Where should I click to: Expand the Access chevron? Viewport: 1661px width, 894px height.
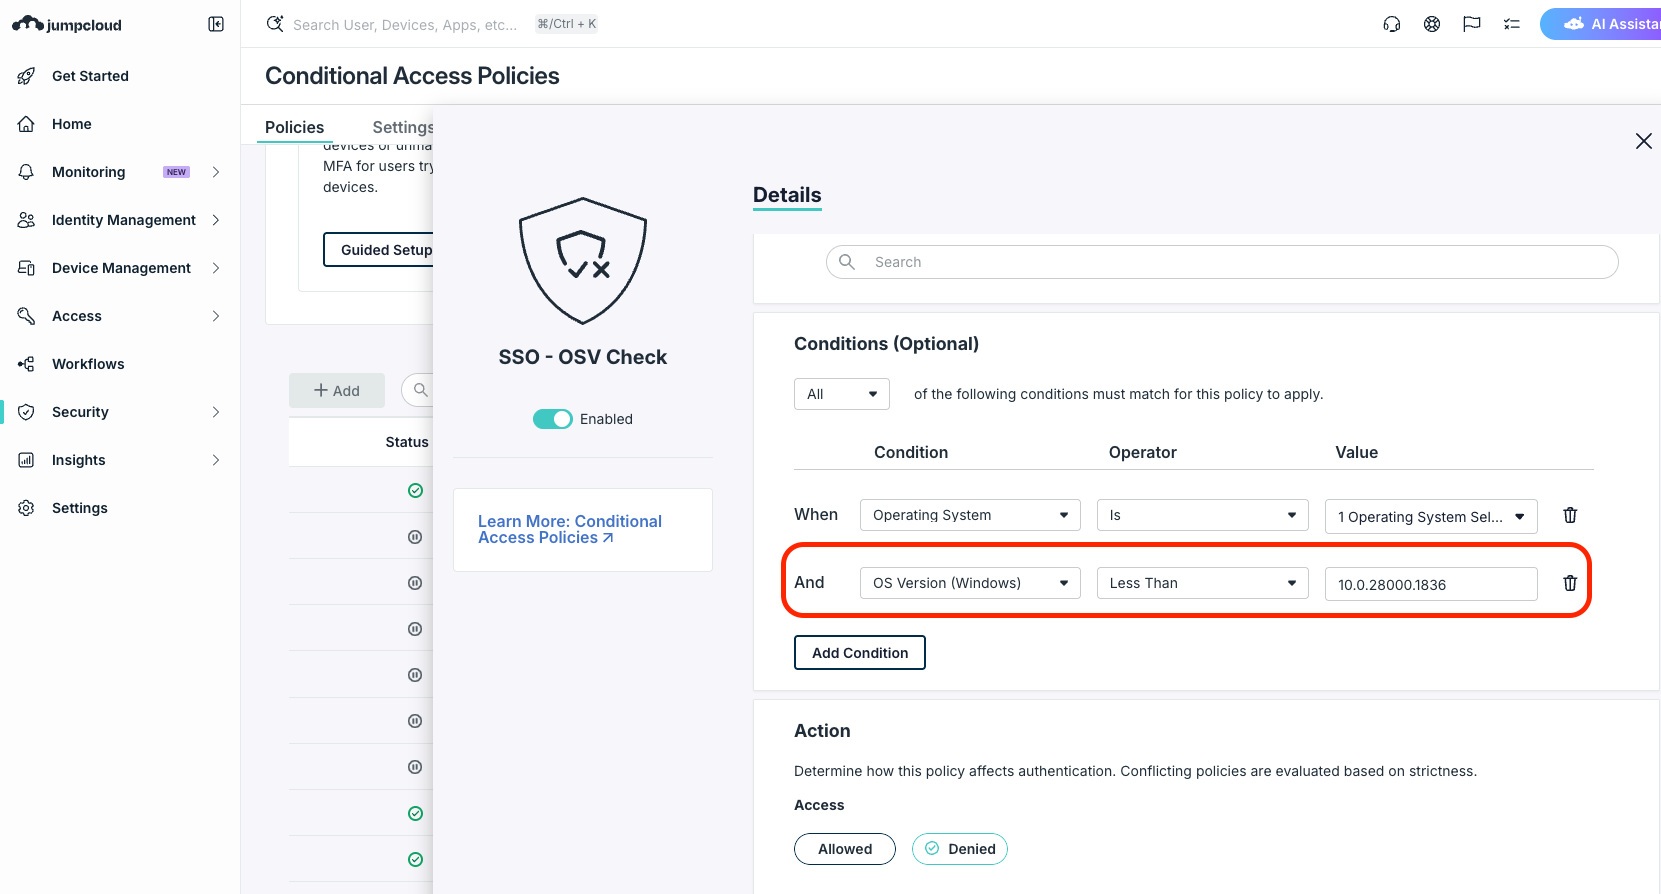click(216, 316)
